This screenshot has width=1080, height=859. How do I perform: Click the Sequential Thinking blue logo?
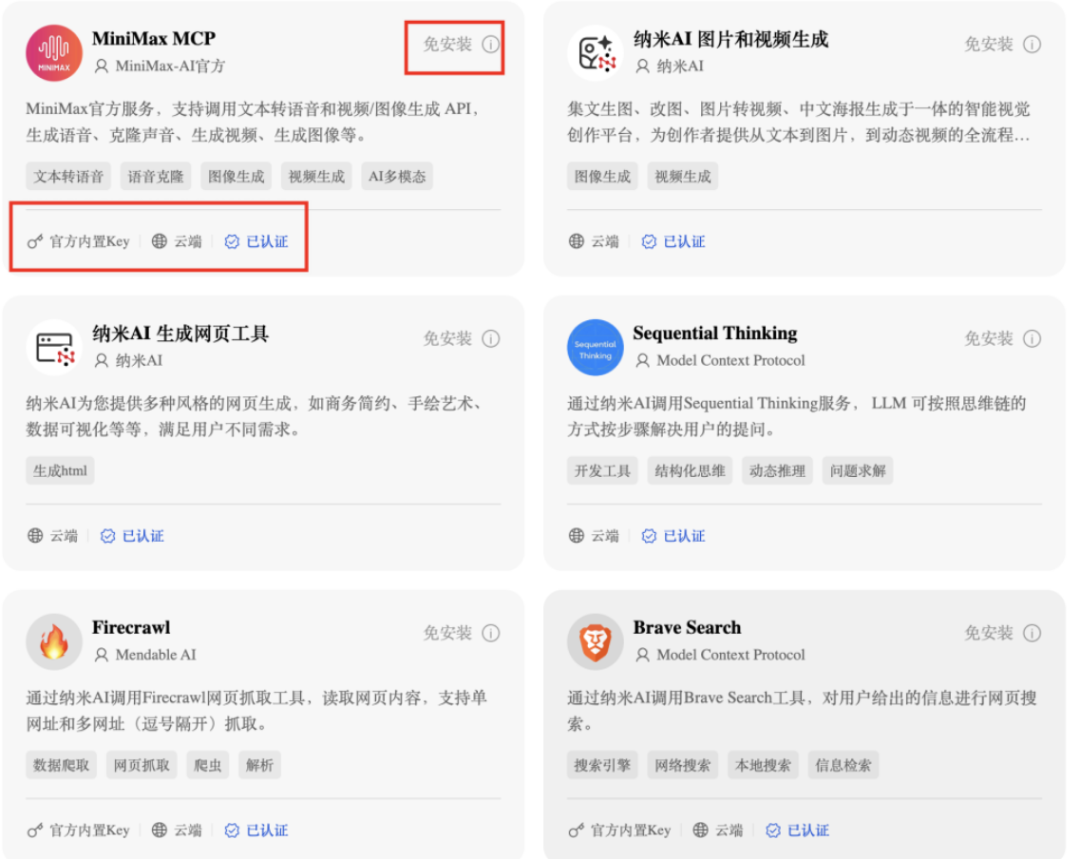click(x=595, y=347)
